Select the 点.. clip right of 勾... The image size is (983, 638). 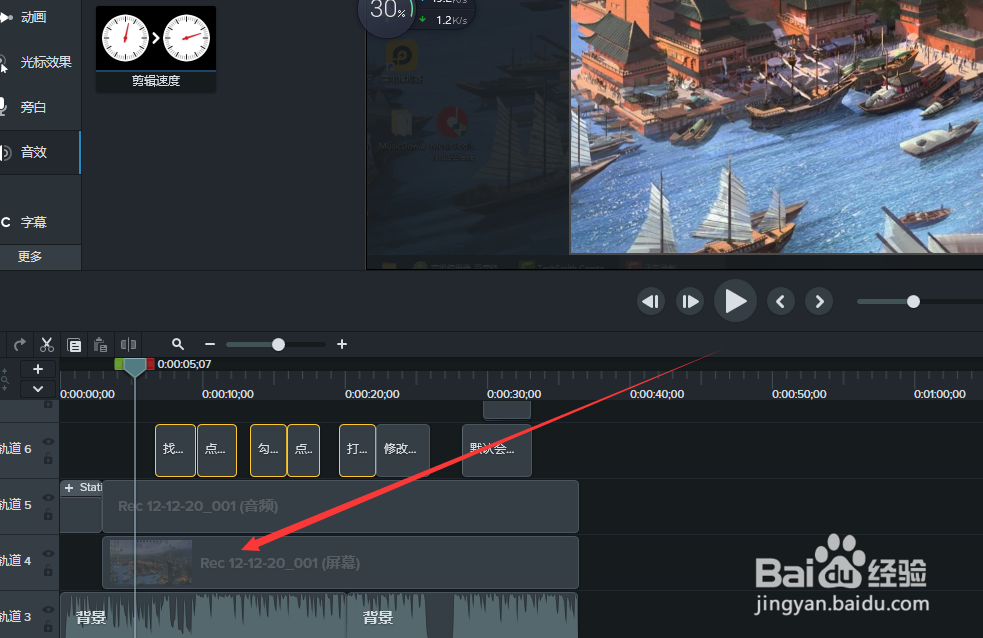click(303, 450)
